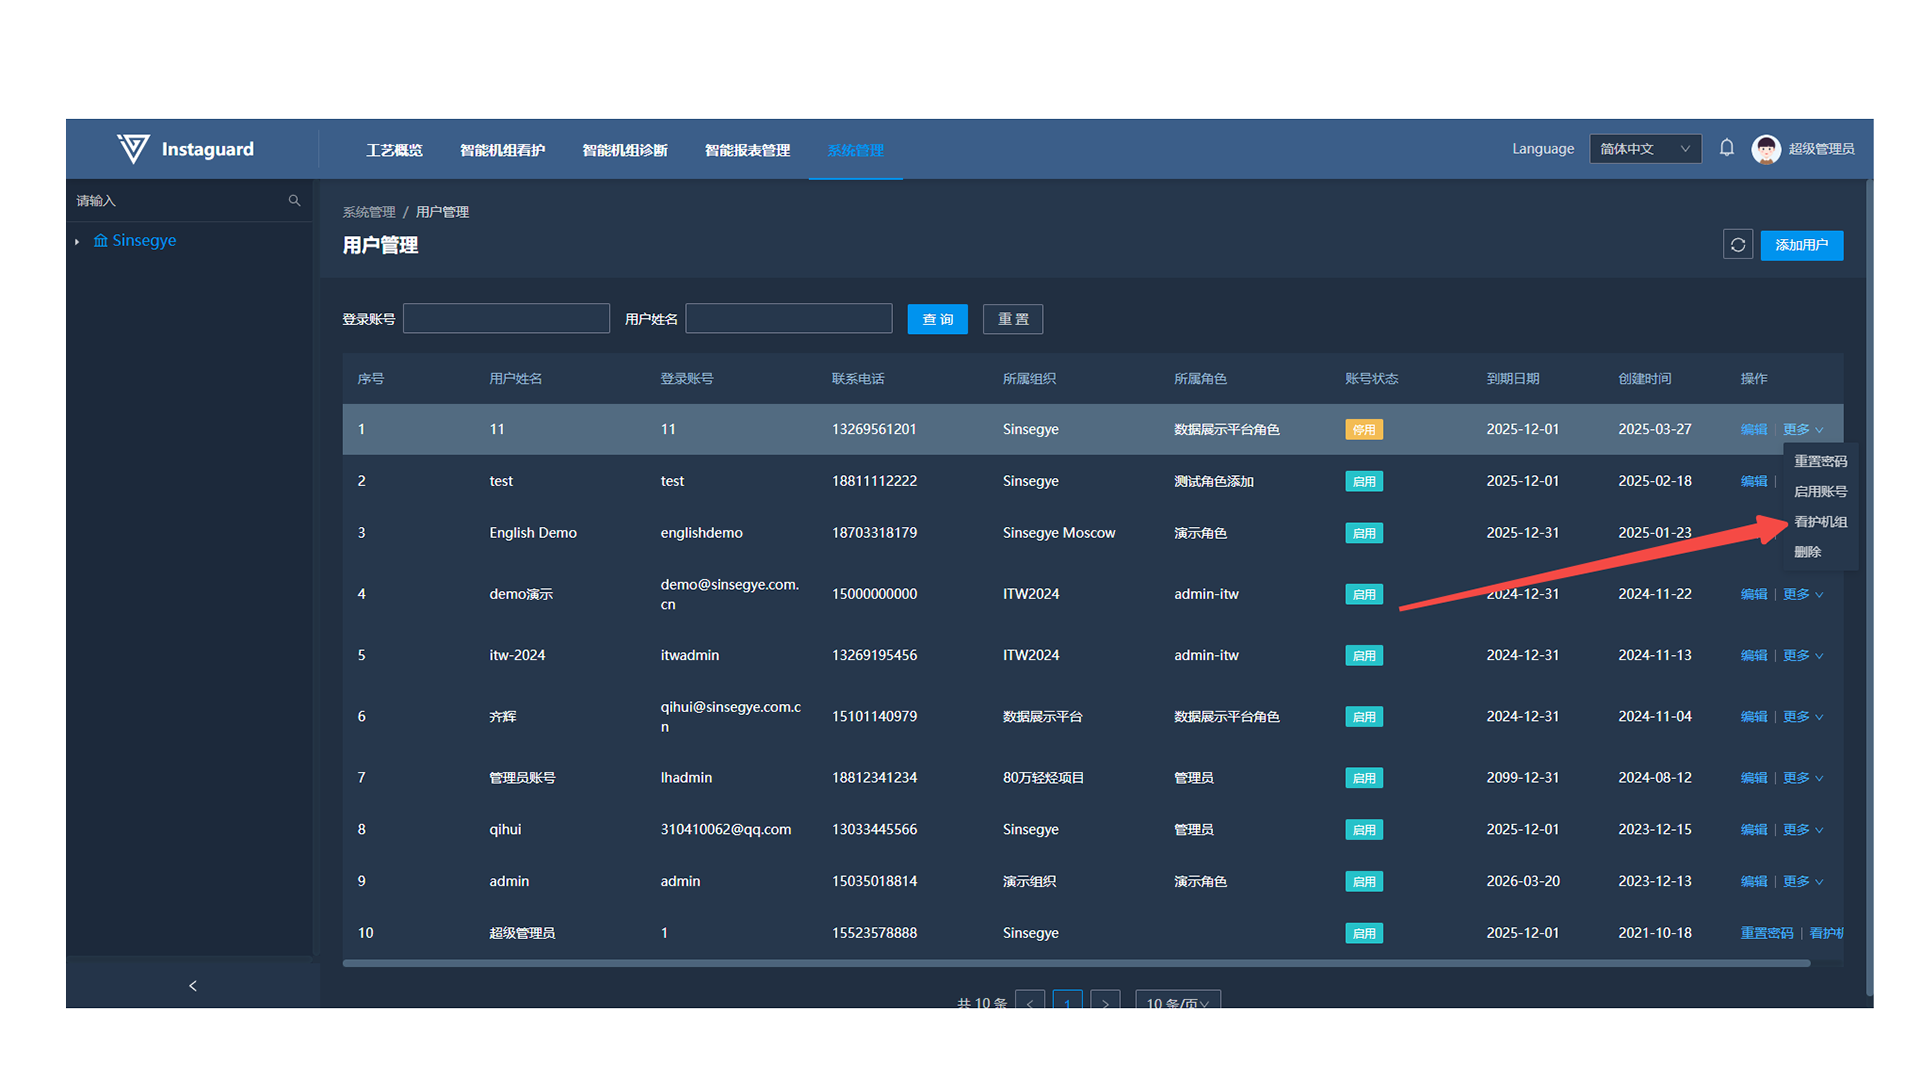The height and width of the screenshot is (1080, 1920).
Task: Open 更多 dropdown for itw-2024 row
Action: (x=1803, y=656)
